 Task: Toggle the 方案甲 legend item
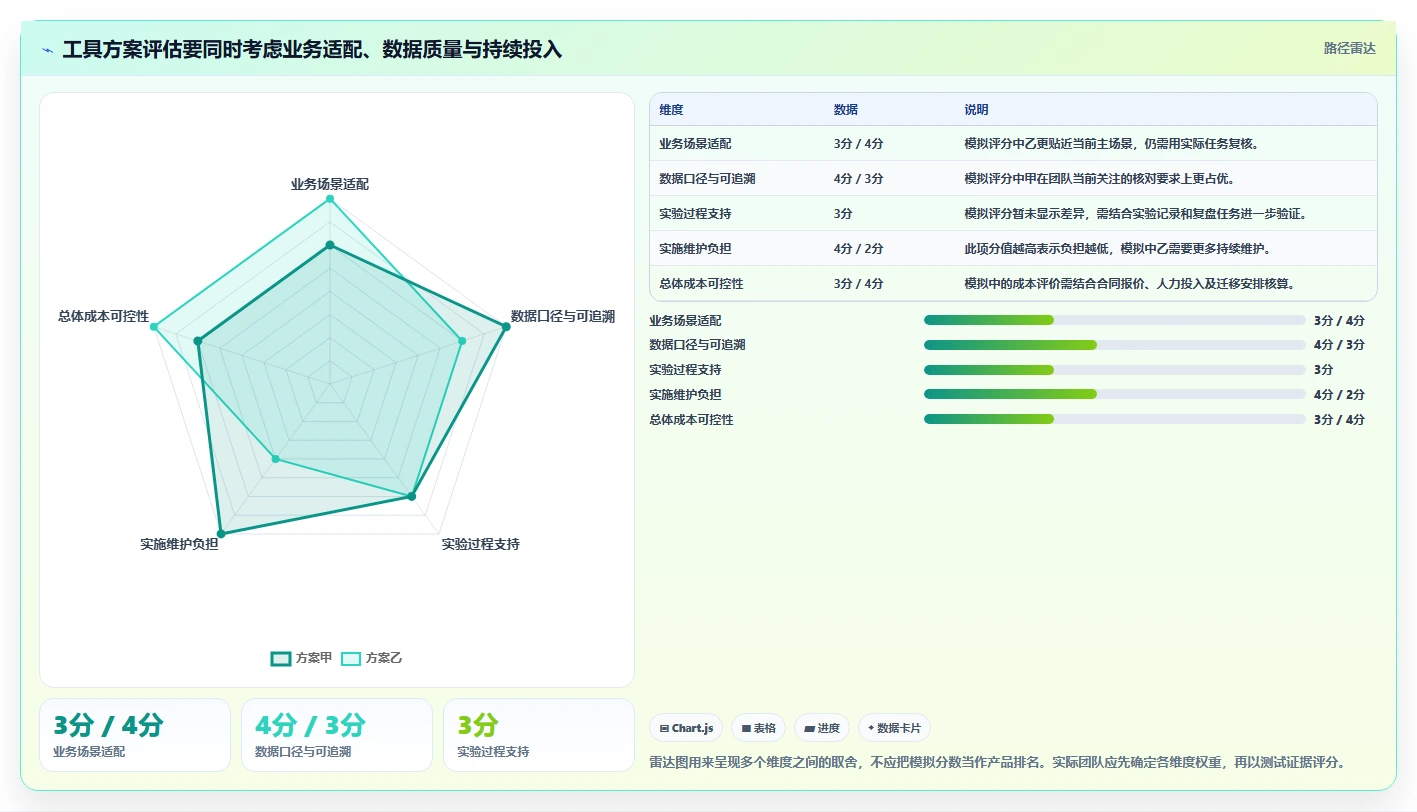[x=301, y=658]
